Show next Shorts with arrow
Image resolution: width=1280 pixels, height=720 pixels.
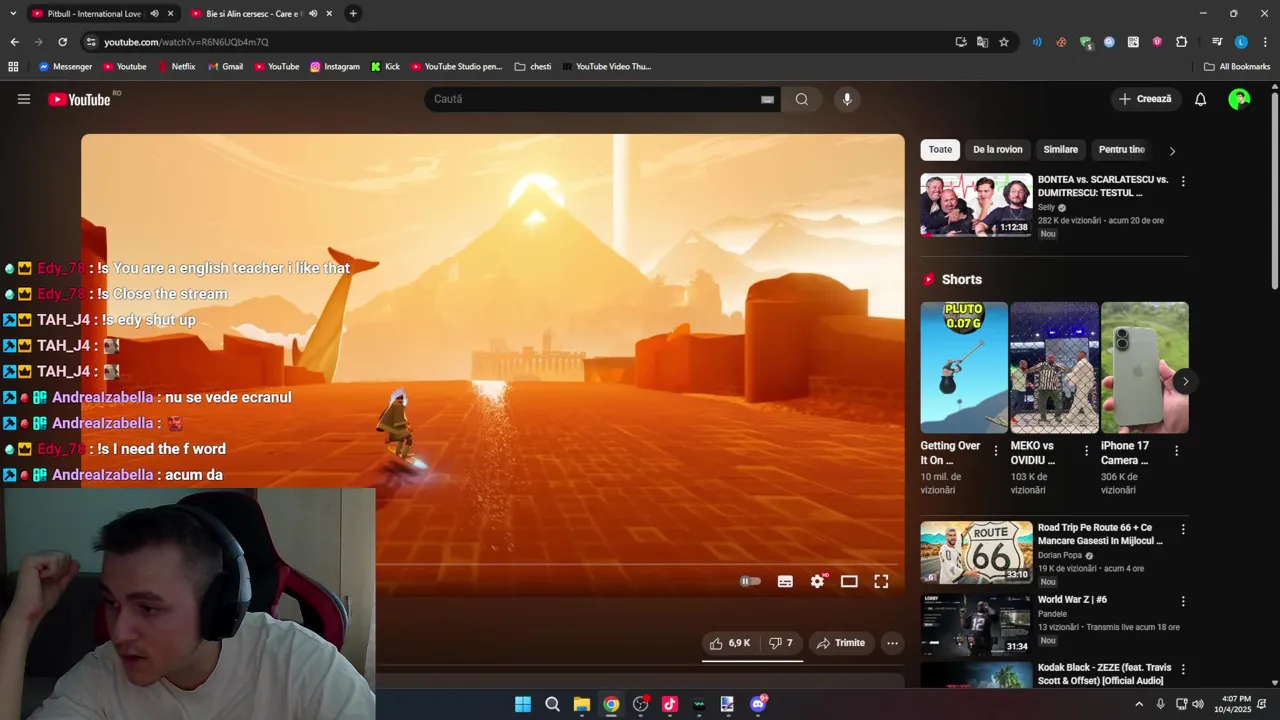point(1185,381)
